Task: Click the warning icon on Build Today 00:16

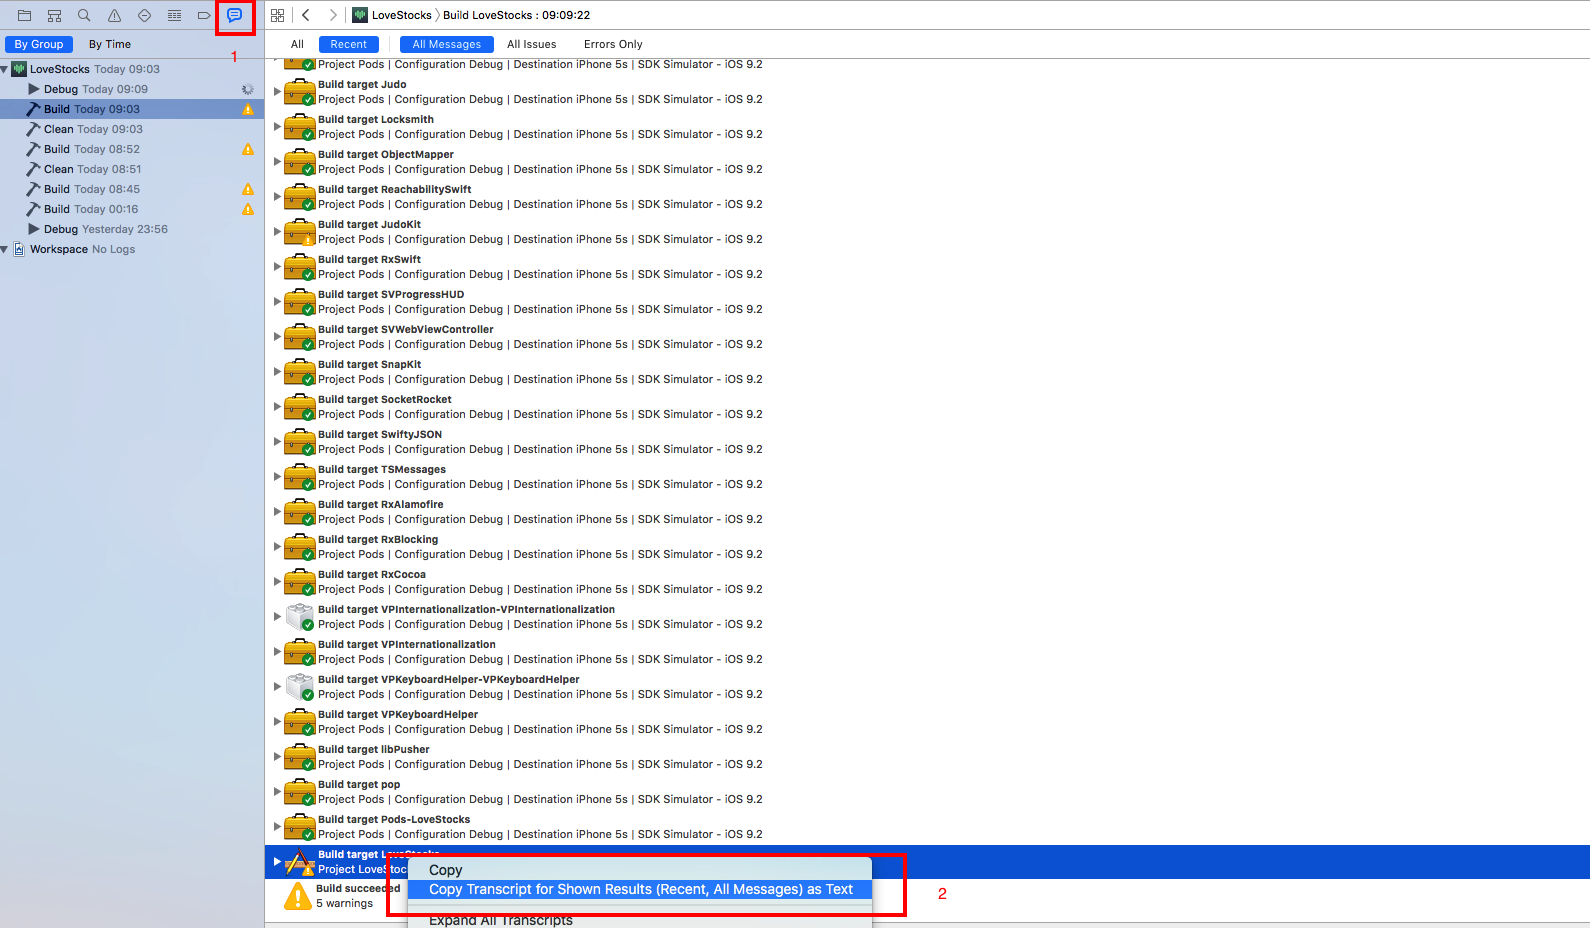Action: tap(248, 209)
